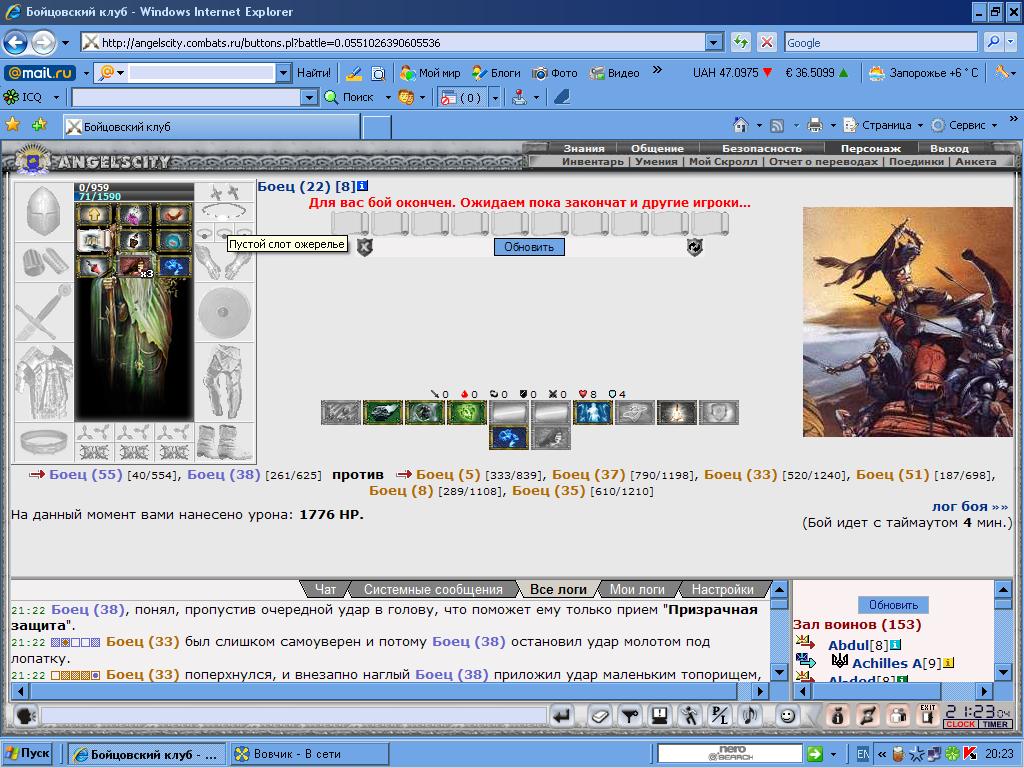Expand the Print button dropdown arrow

click(x=833, y=125)
